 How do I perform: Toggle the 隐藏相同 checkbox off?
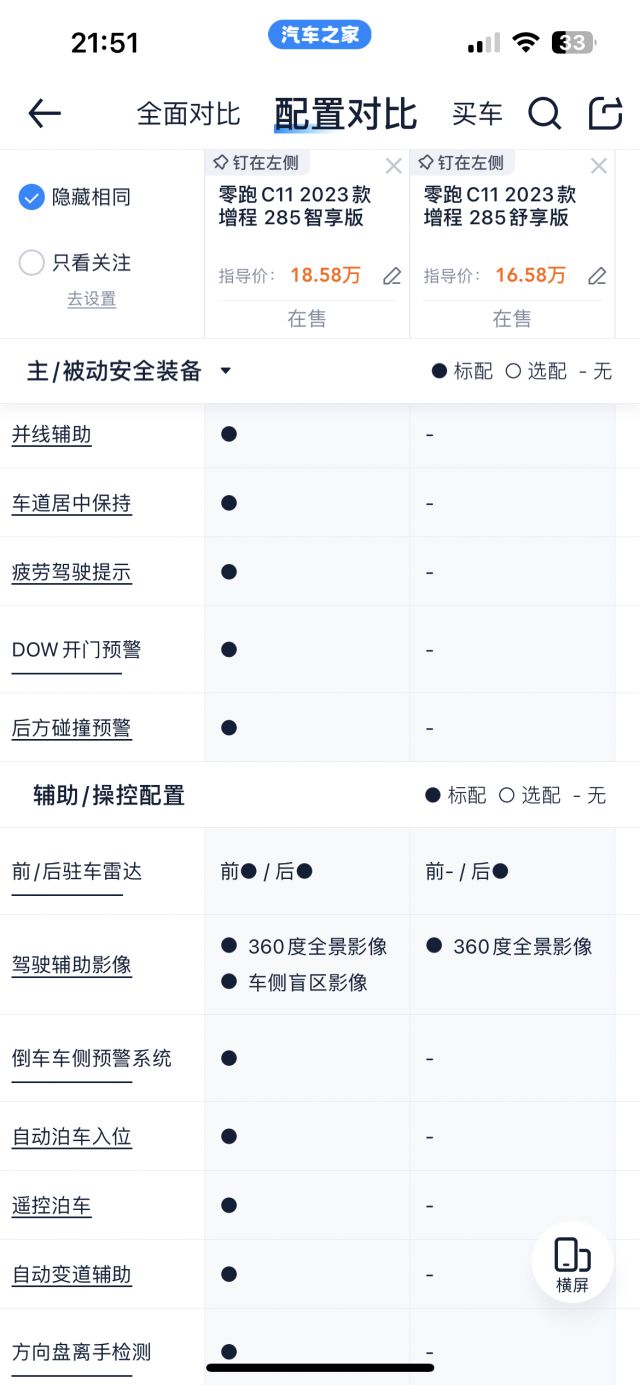(31, 197)
